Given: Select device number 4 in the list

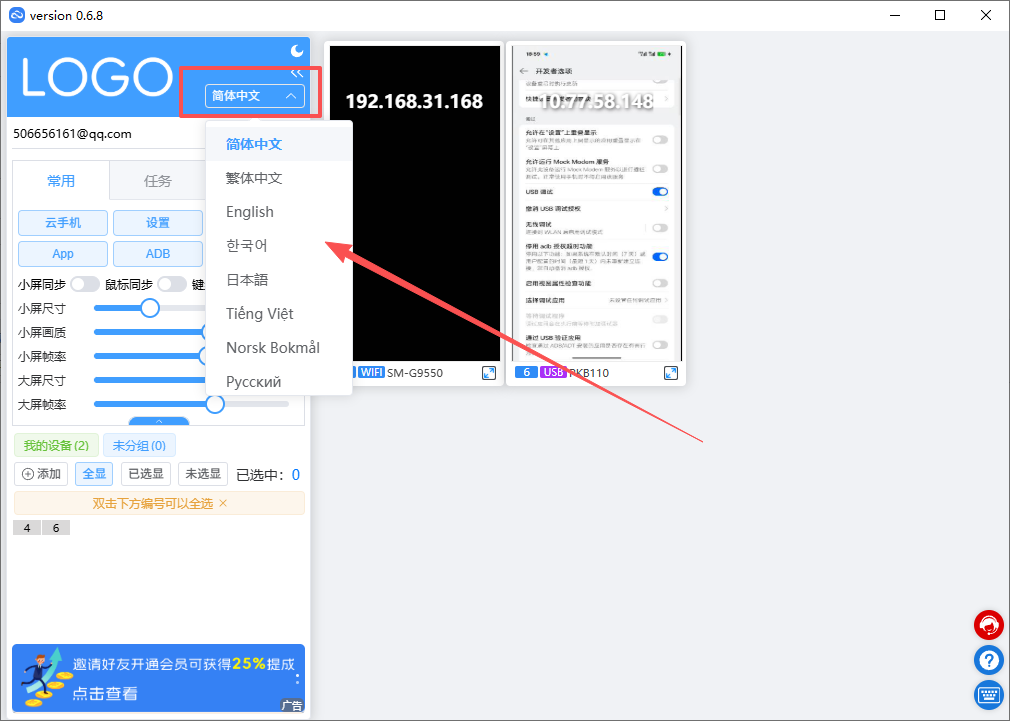Looking at the screenshot, I should (26, 528).
